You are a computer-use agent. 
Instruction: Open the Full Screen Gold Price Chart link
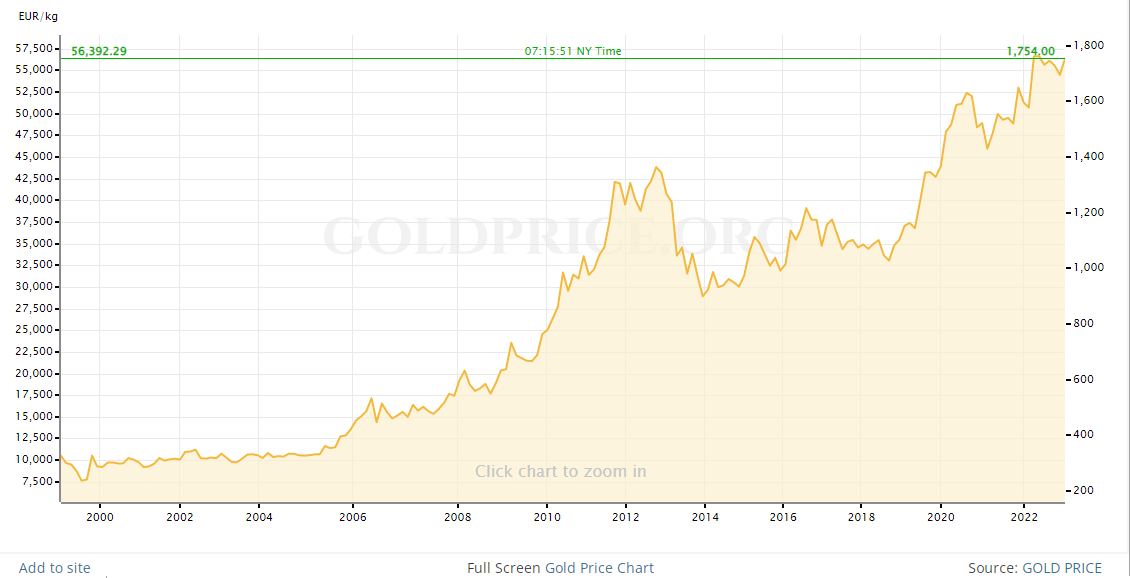(x=560, y=568)
